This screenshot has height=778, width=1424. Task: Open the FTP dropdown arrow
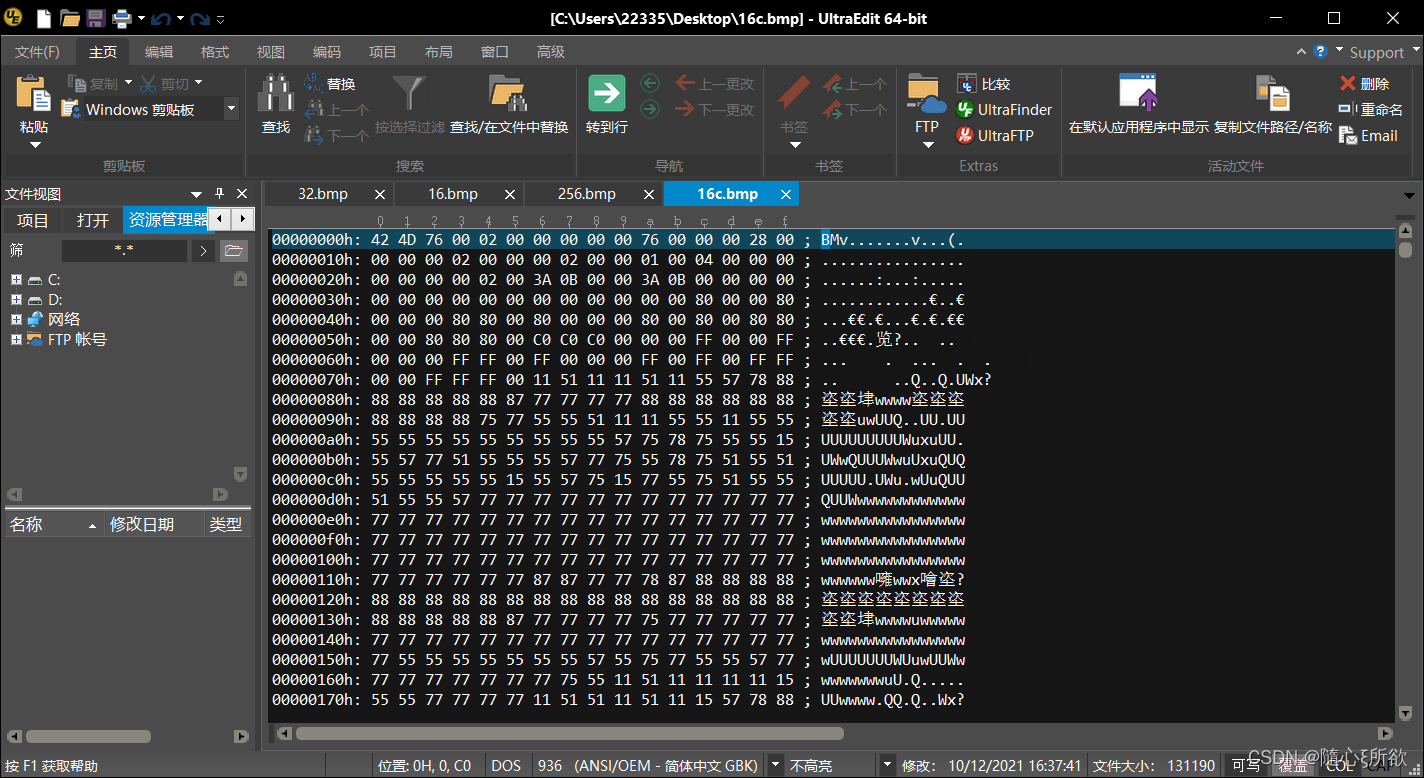click(x=927, y=145)
